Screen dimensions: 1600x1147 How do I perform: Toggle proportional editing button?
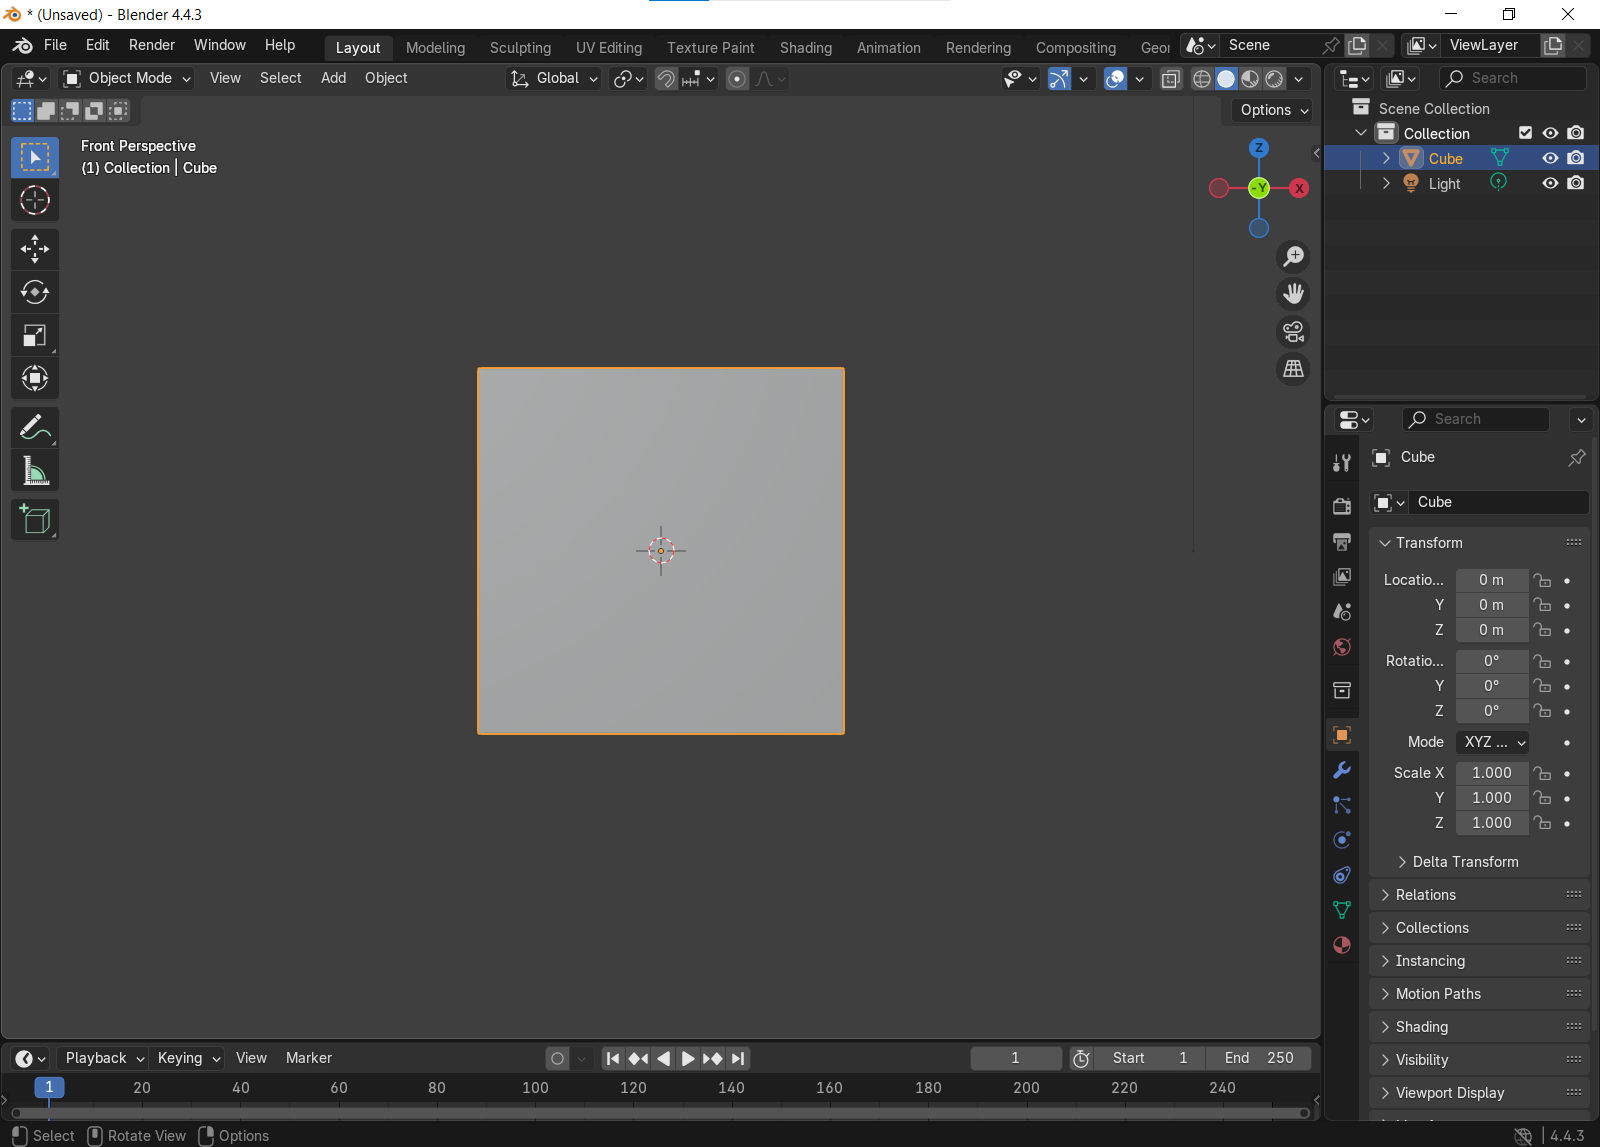click(737, 78)
